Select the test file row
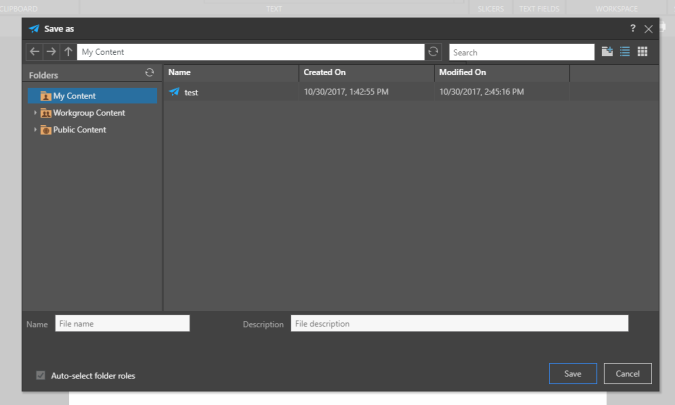The height and width of the screenshot is (405, 675). coord(300,92)
